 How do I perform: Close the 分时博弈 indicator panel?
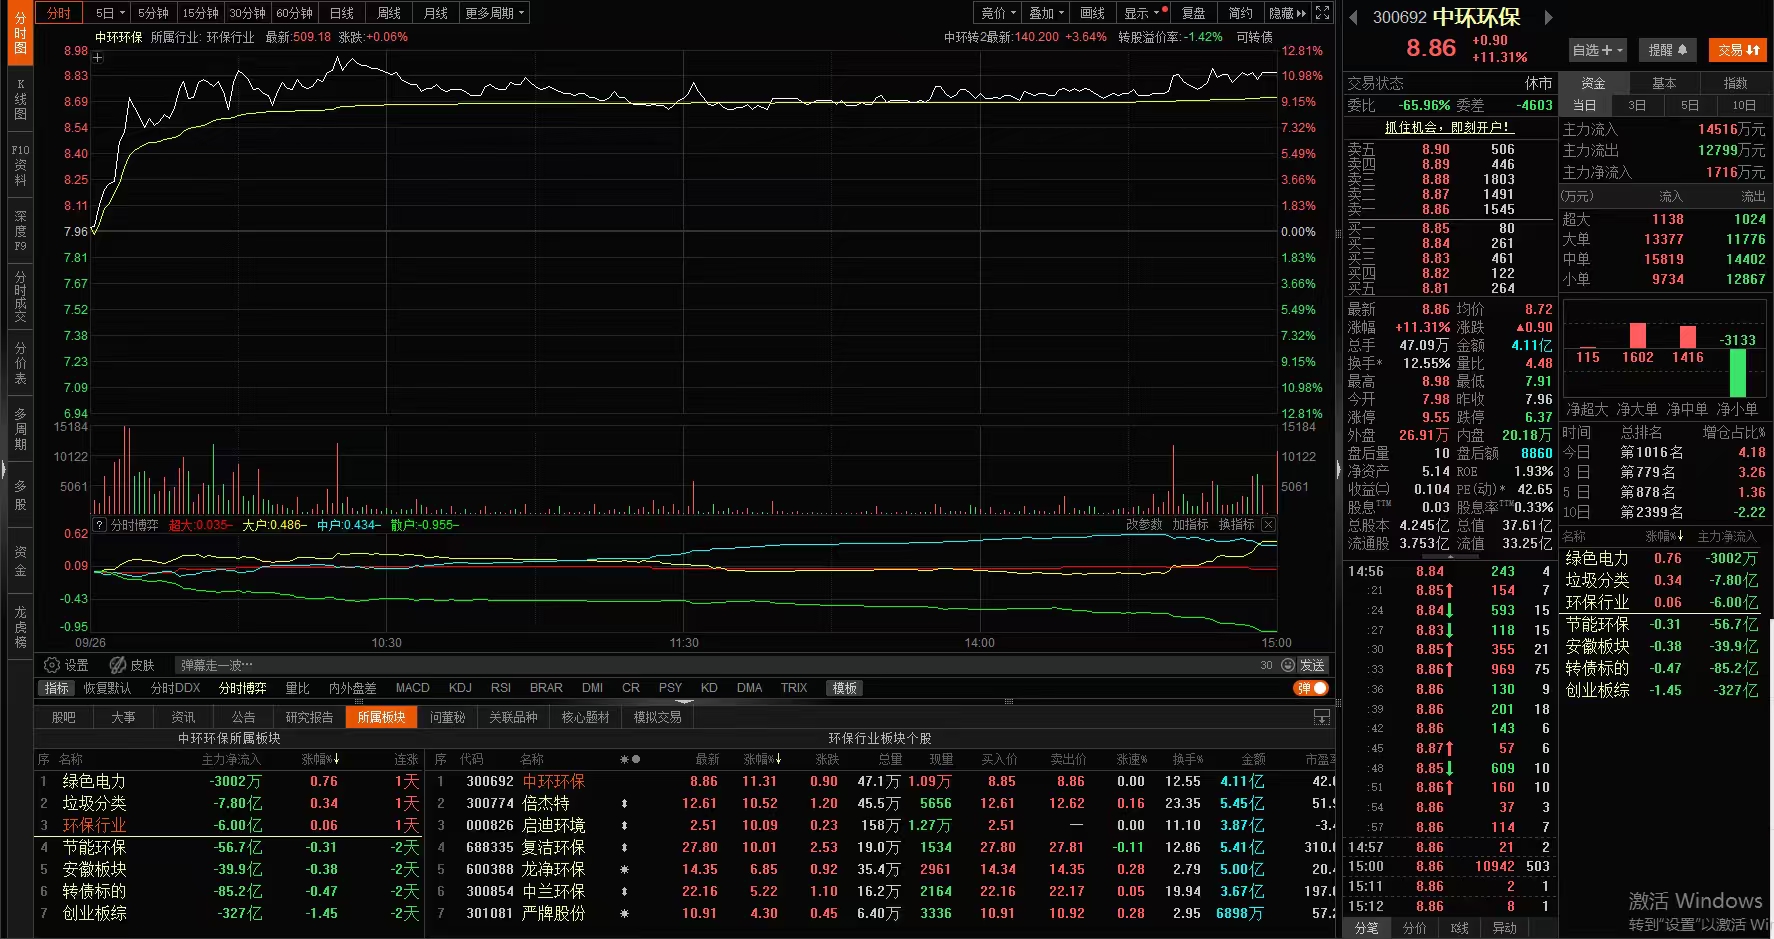(1268, 525)
